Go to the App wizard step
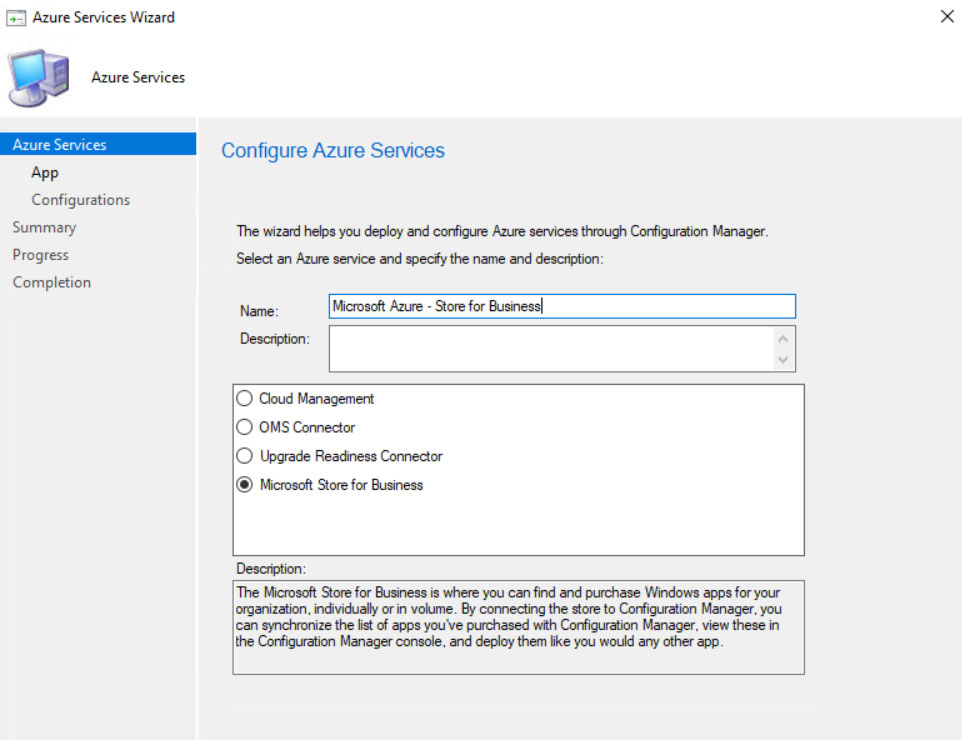 (45, 172)
